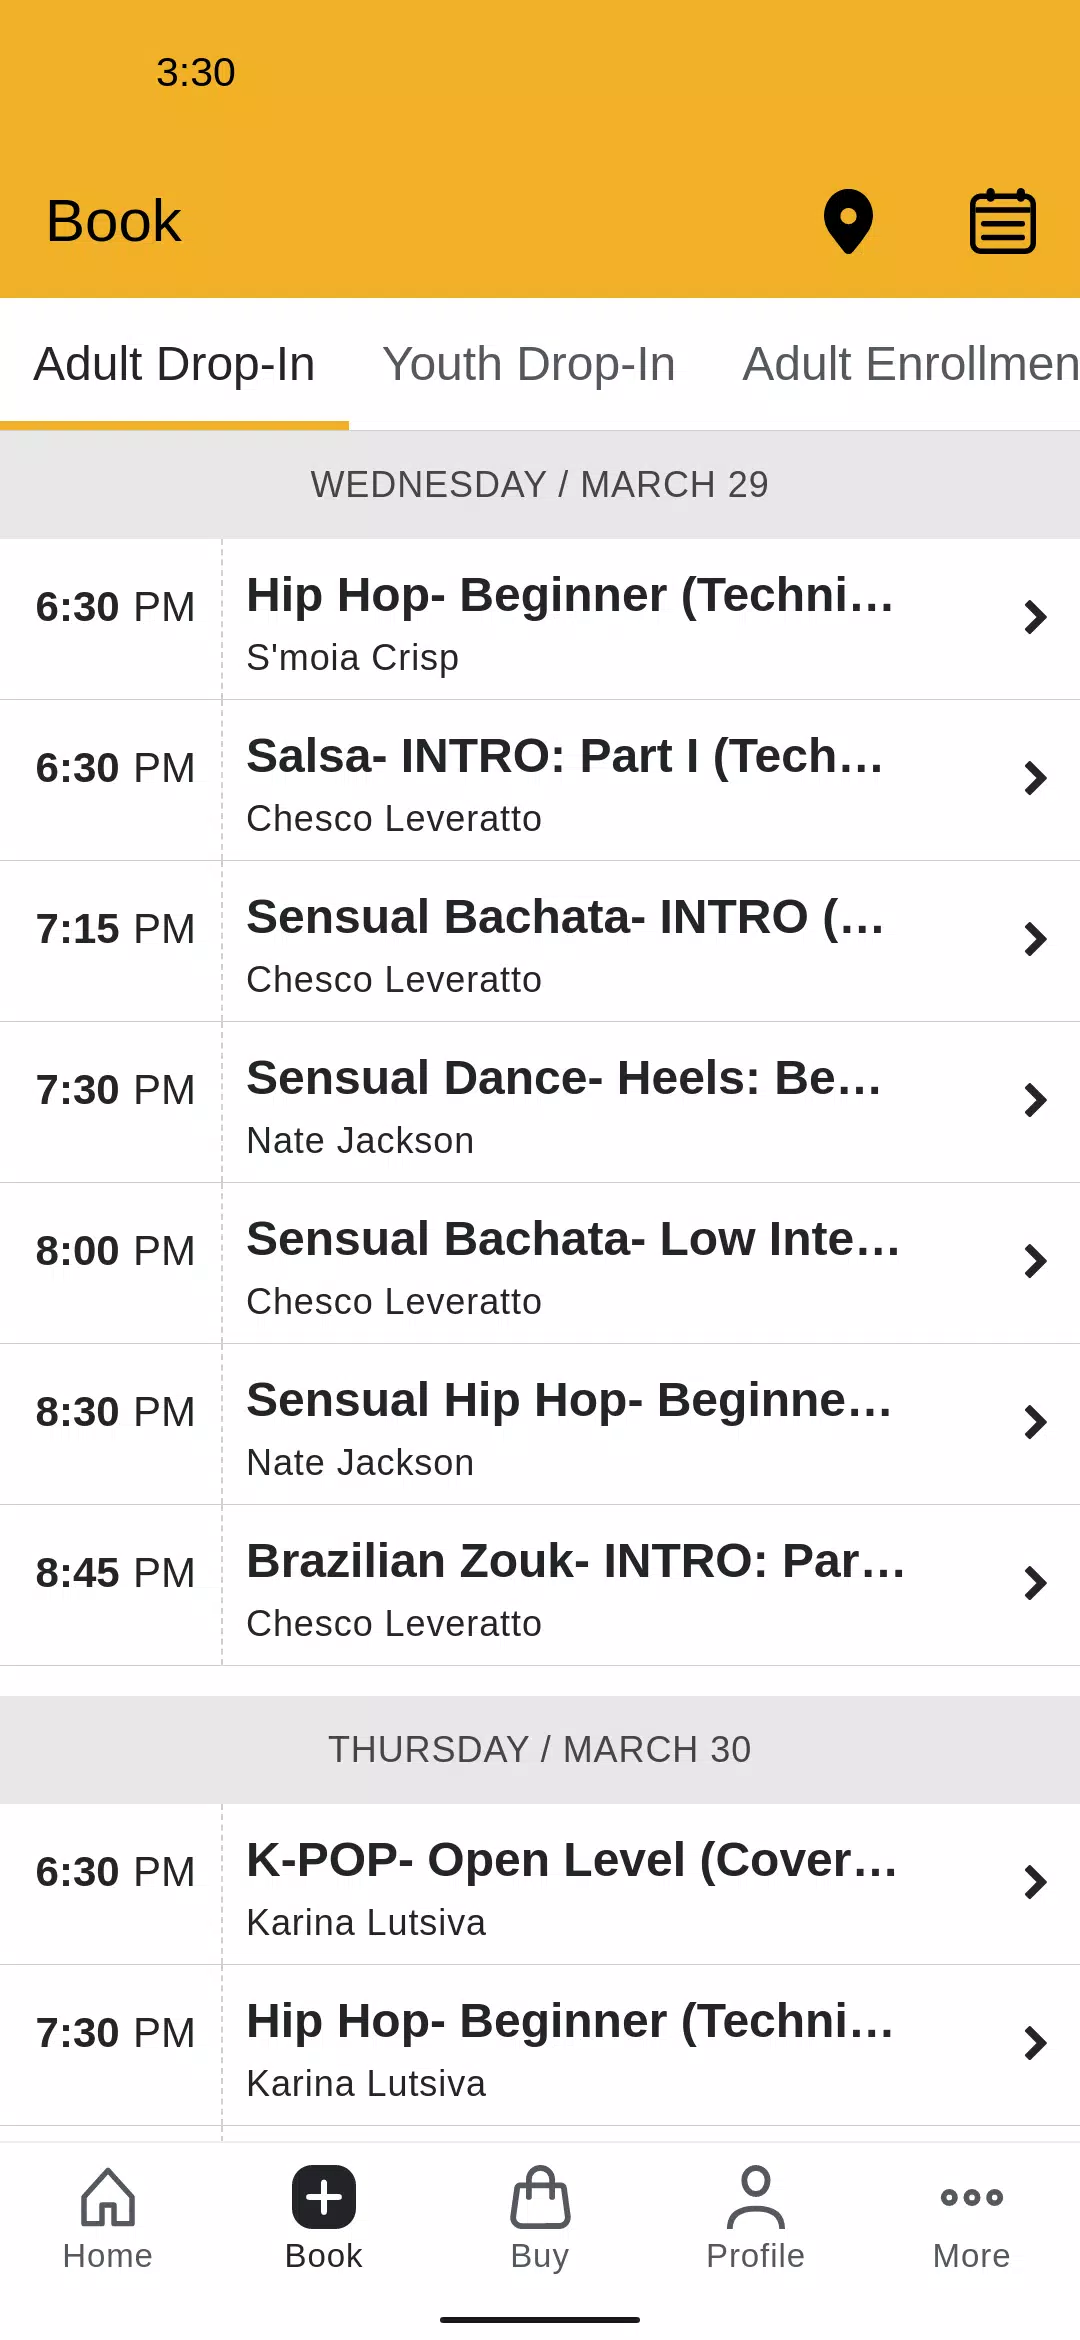This screenshot has width=1080, height=2340.
Task: Go to Home in bottom navigation
Action: 108,2218
